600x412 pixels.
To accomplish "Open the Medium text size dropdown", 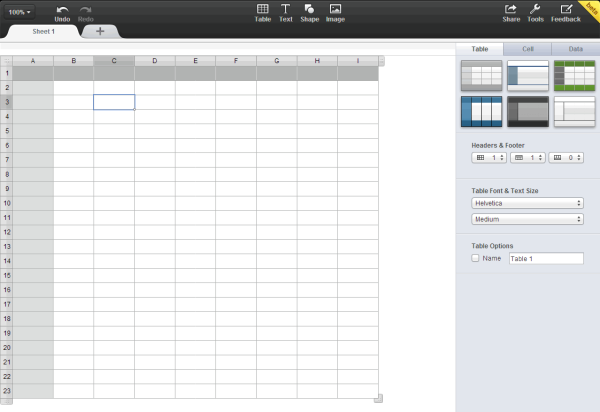I will click(x=527, y=219).
